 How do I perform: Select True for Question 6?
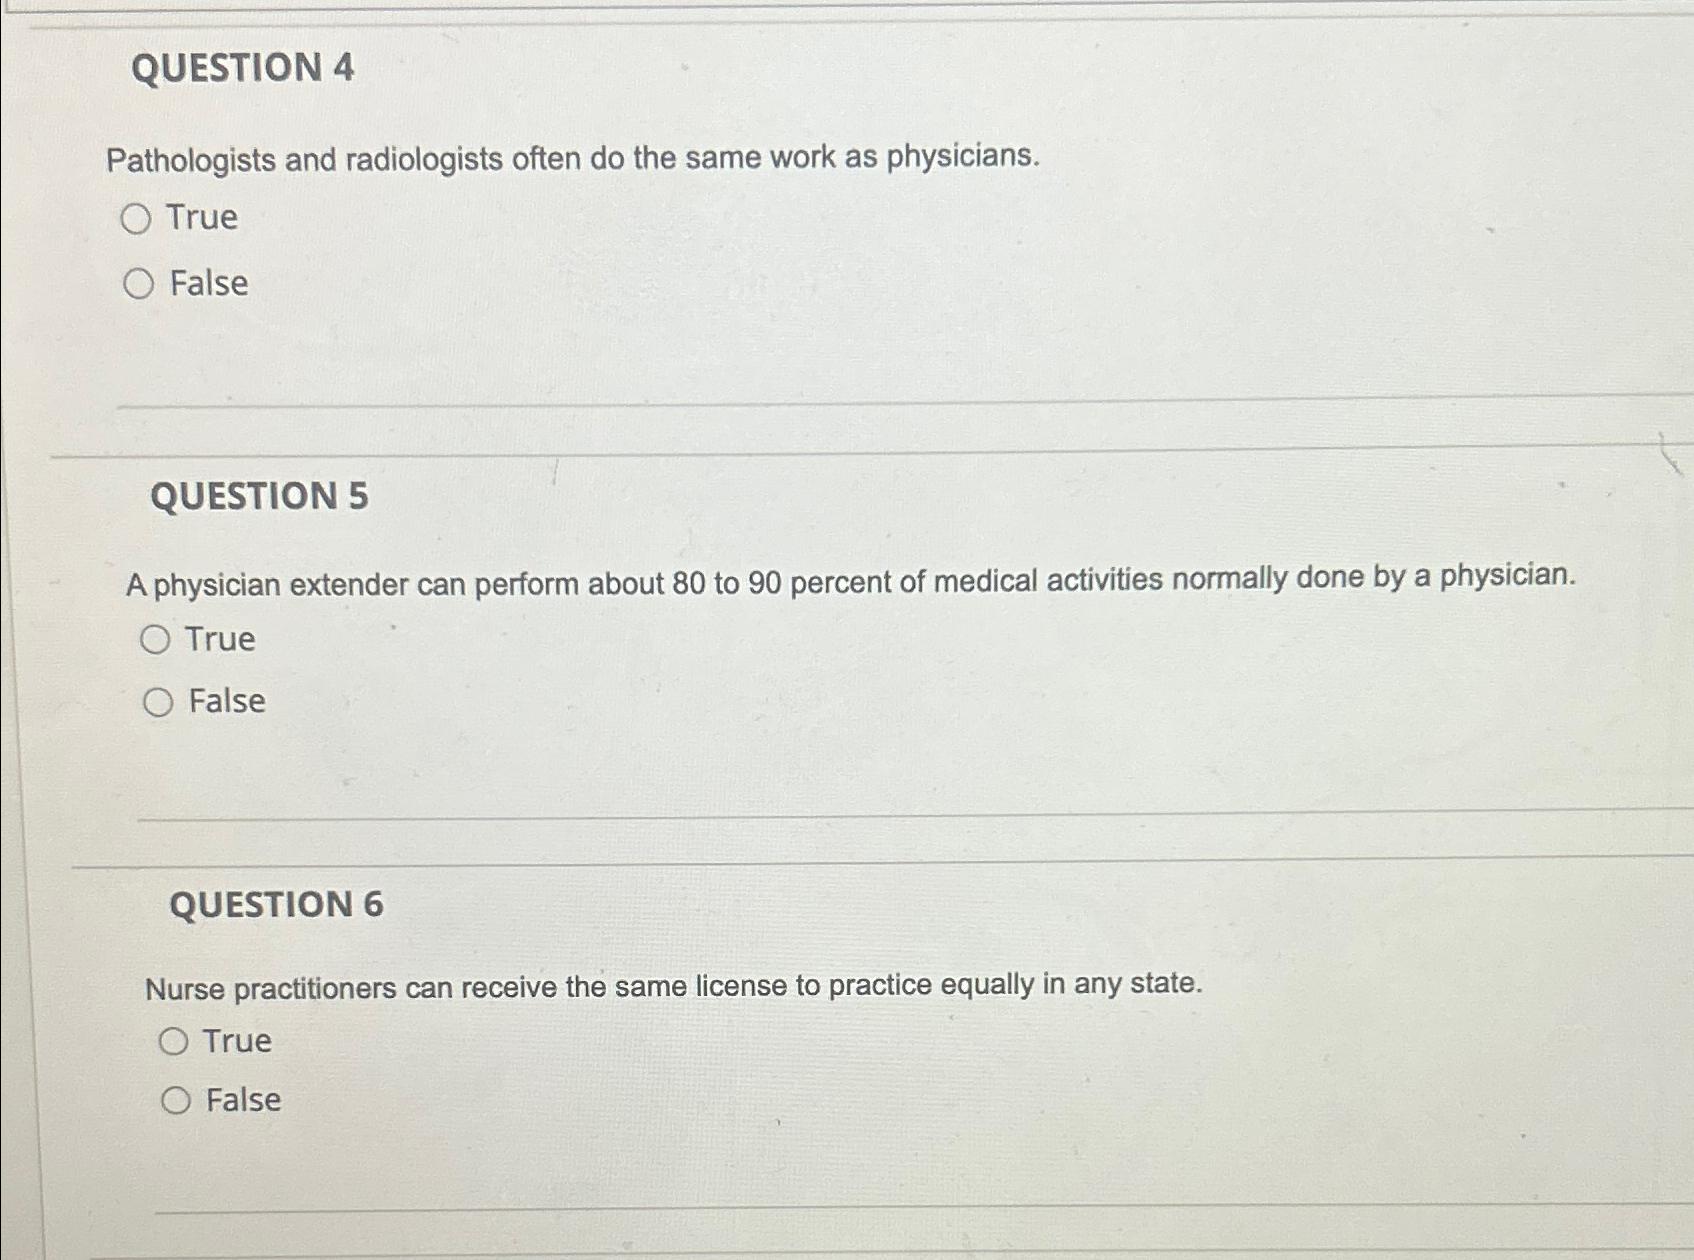tap(175, 1040)
